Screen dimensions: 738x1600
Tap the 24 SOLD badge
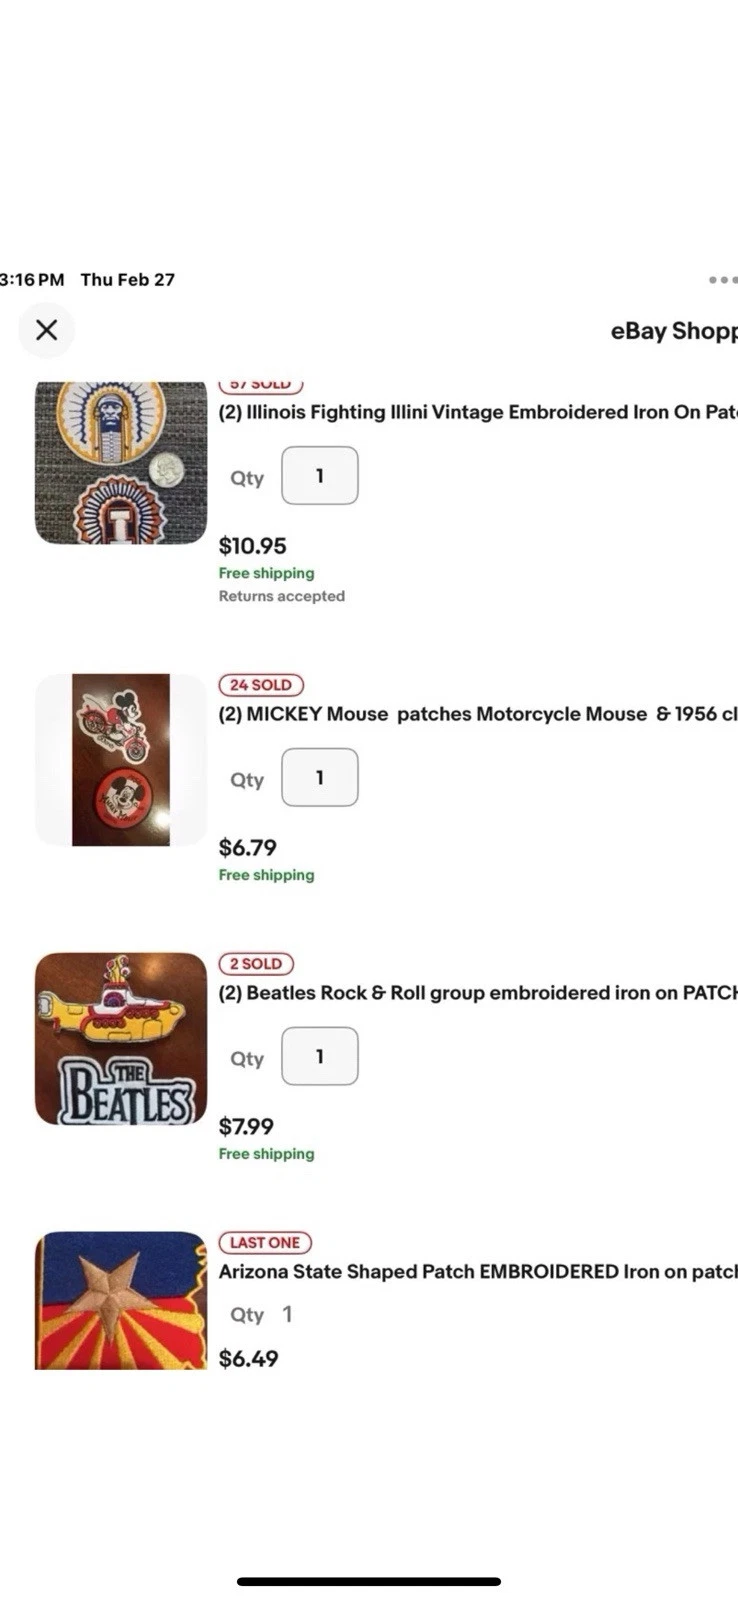pos(261,685)
